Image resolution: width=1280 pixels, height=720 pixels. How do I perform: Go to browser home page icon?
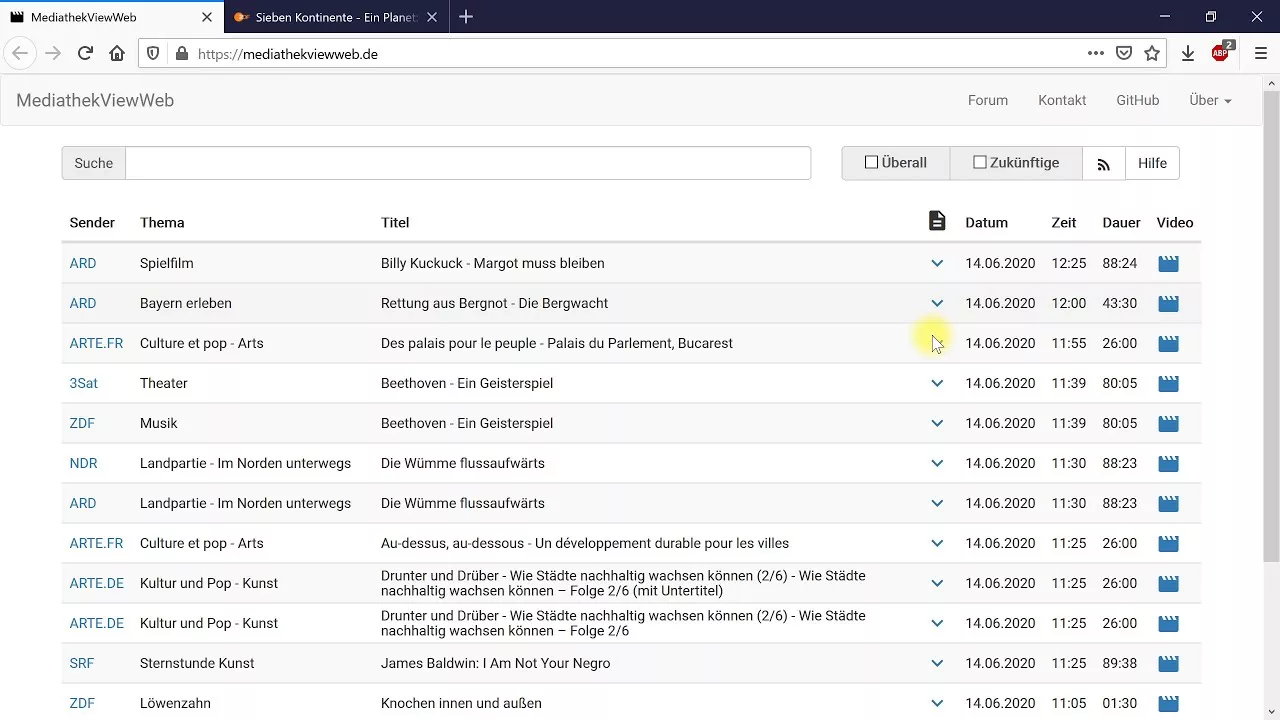coord(117,54)
